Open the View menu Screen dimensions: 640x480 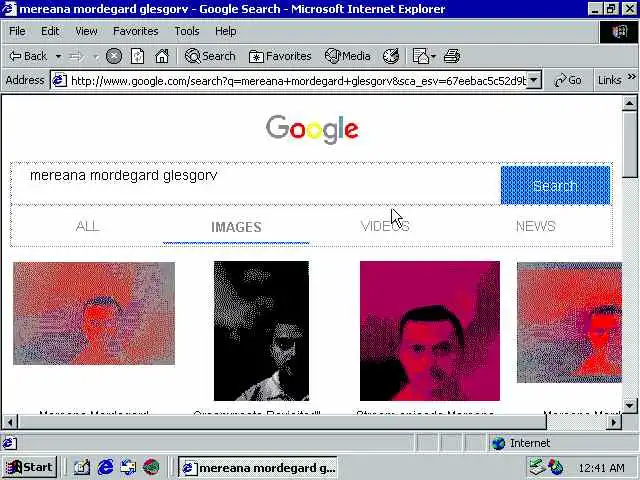pyautogui.click(x=86, y=31)
